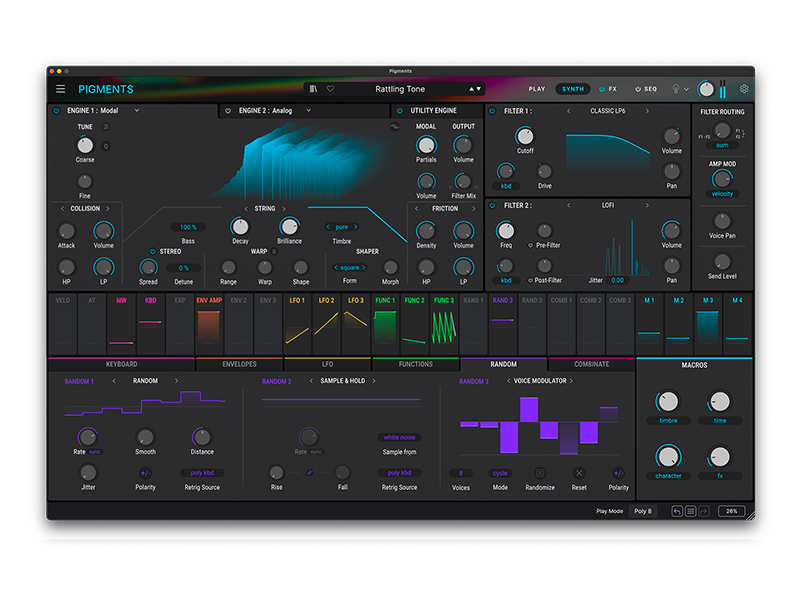Open Play Mode Poly 8 dropdown
800x600 pixels.
click(x=643, y=511)
